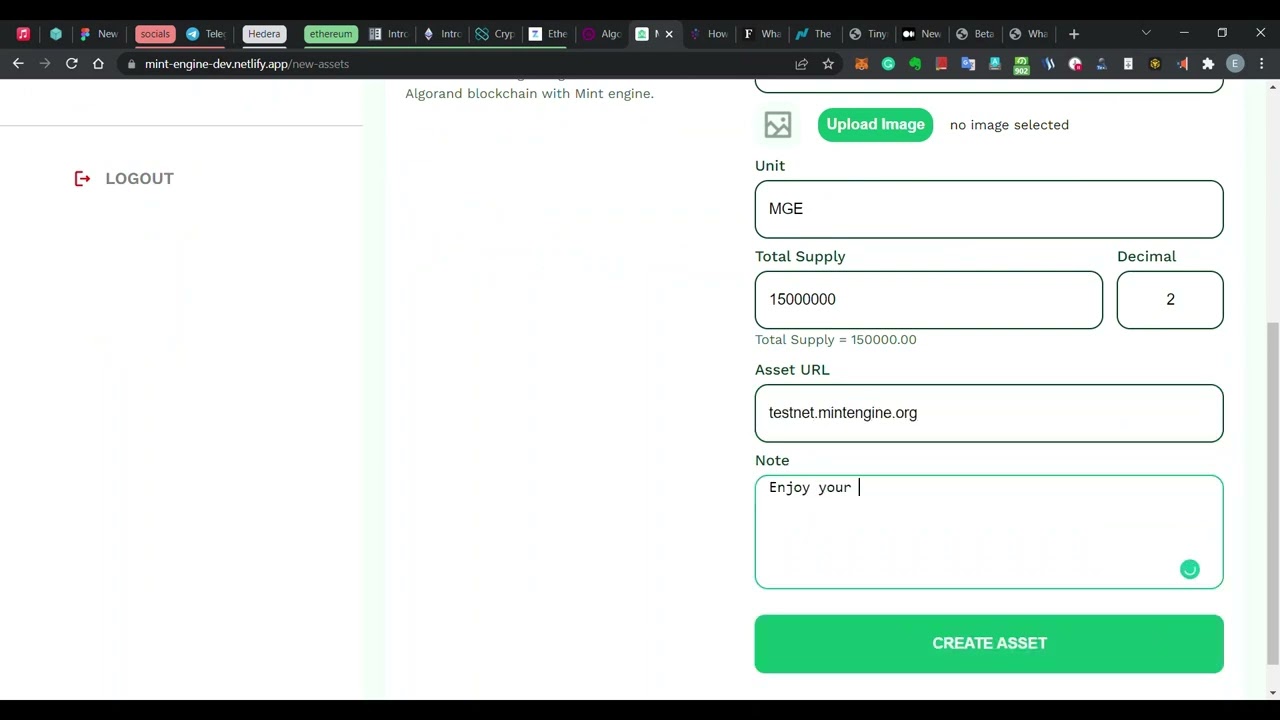This screenshot has height=720, width=1280.
Task: Expand the socials tab group
Action: coord(155,34)
